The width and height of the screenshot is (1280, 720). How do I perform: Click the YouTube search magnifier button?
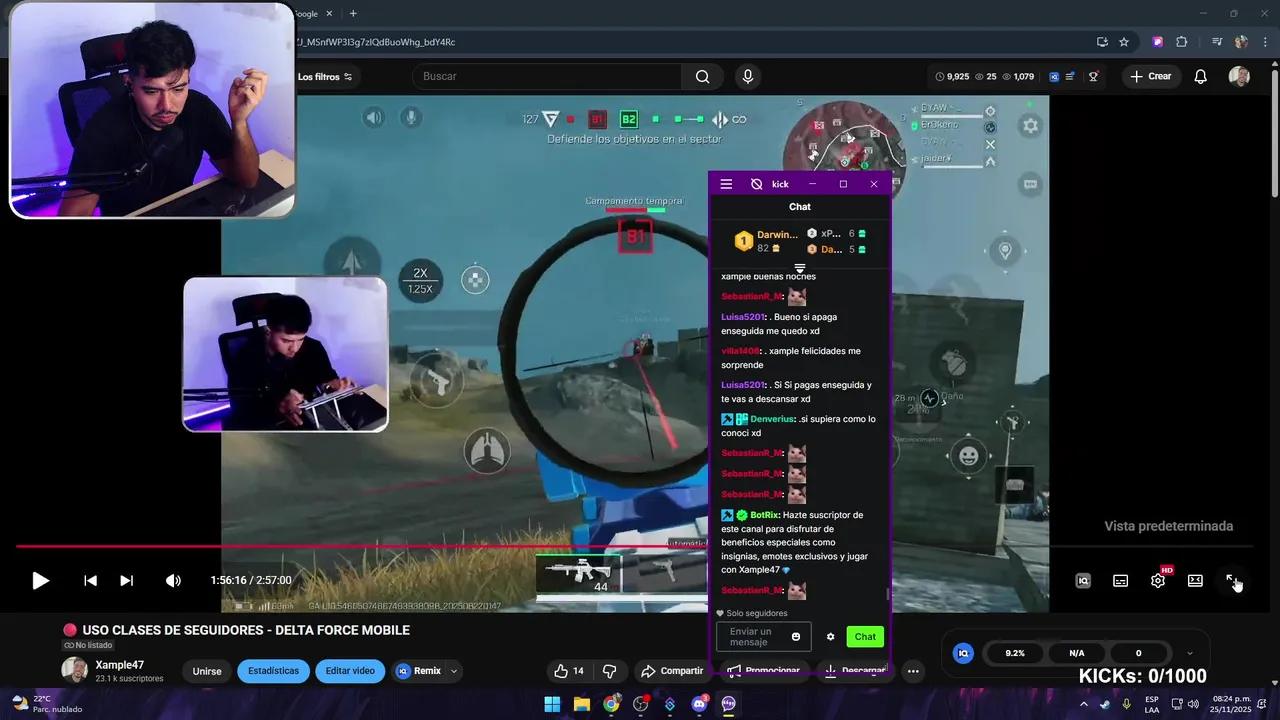point(703,77)
